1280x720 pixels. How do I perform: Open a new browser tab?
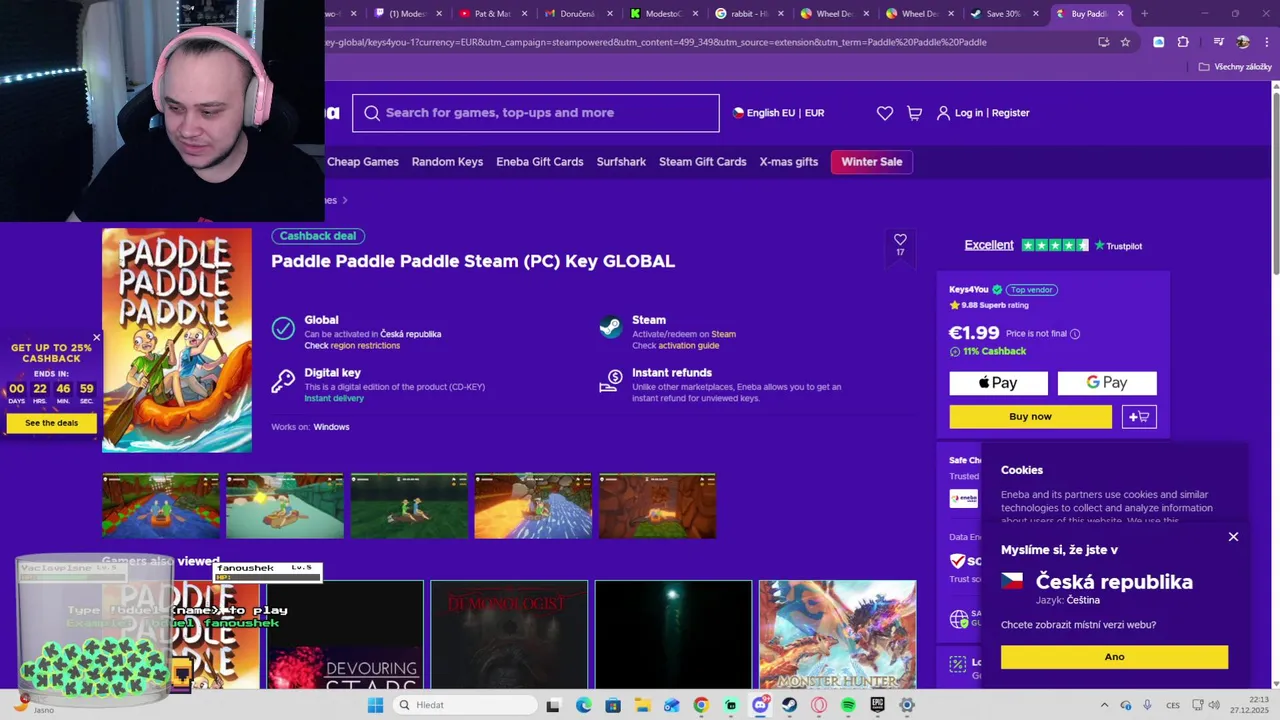pyautogui.click(x=1144, y=14)
